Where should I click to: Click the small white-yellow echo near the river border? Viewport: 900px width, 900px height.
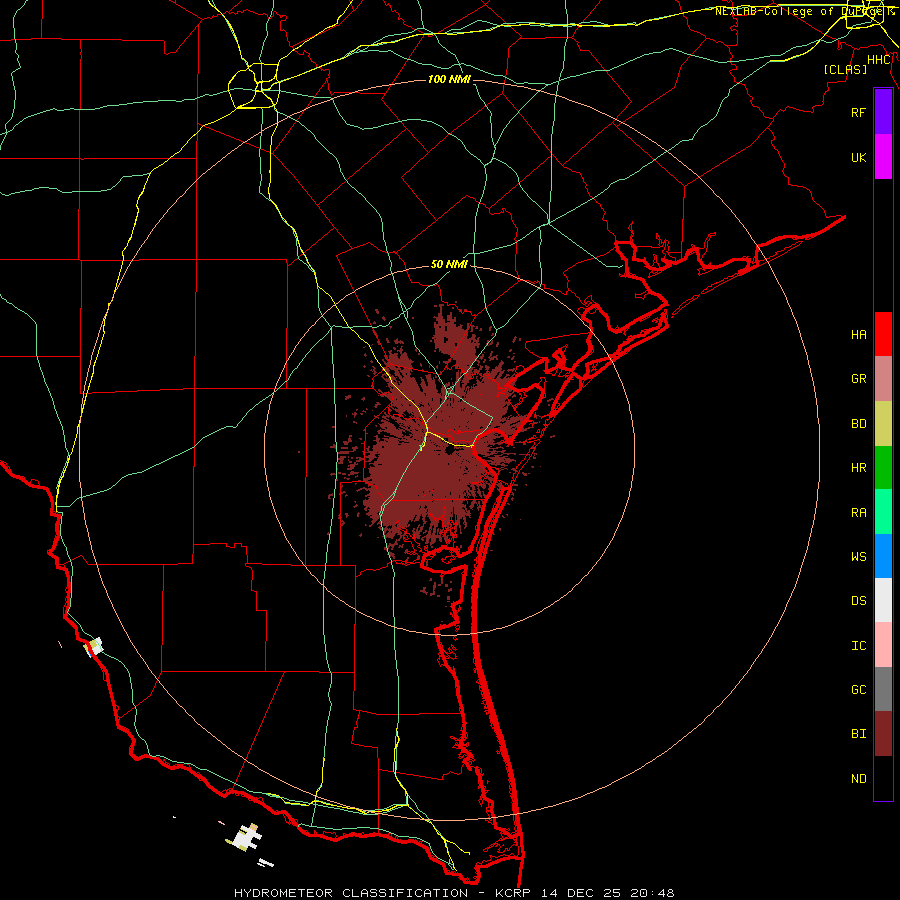[94, 647]
